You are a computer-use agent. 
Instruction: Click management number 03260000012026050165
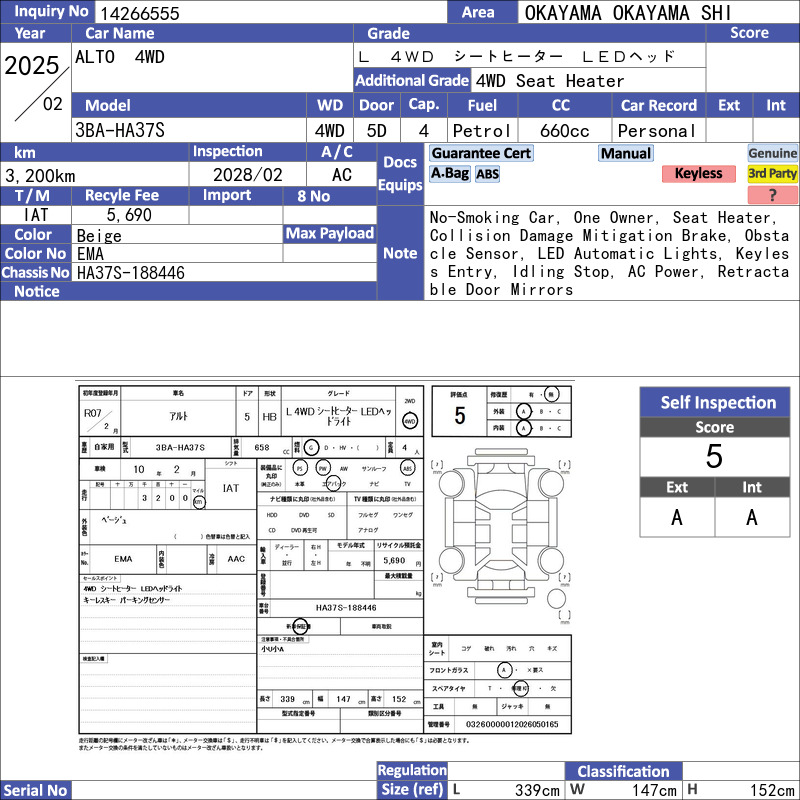pyautogui.click(x=512, y=724)
